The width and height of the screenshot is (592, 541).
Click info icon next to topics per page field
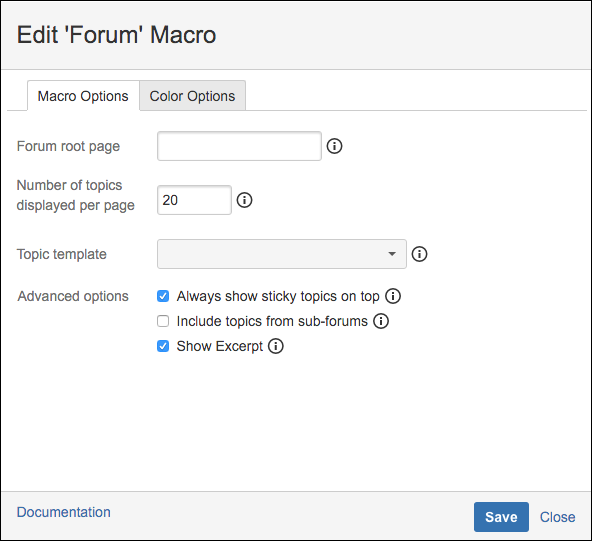244,200
